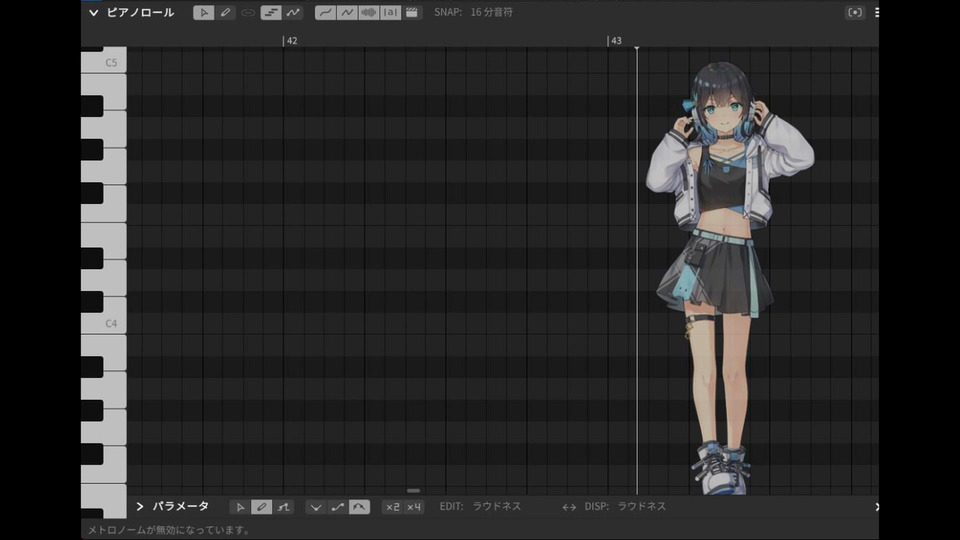960x540 pixels.
Task: Switch to pitch curve editing mode
Action: tap(293, 12)
